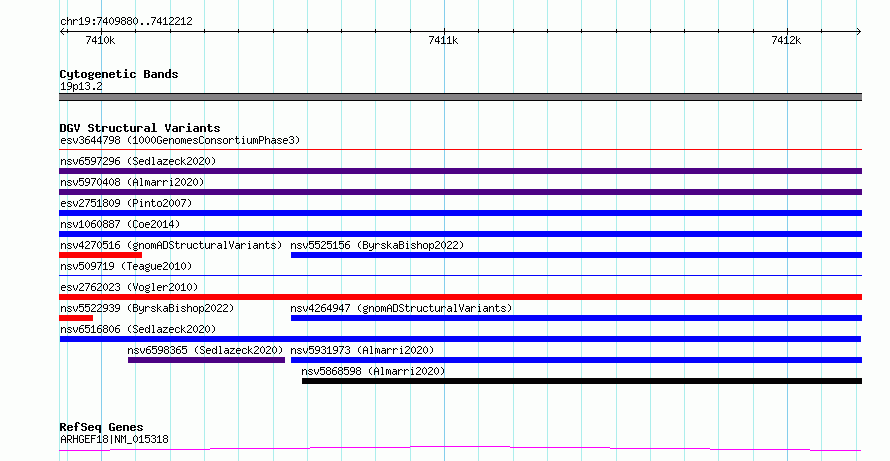Select the blue bar for nsv5931973
The image size is (890, 461).
click(576, 360)
